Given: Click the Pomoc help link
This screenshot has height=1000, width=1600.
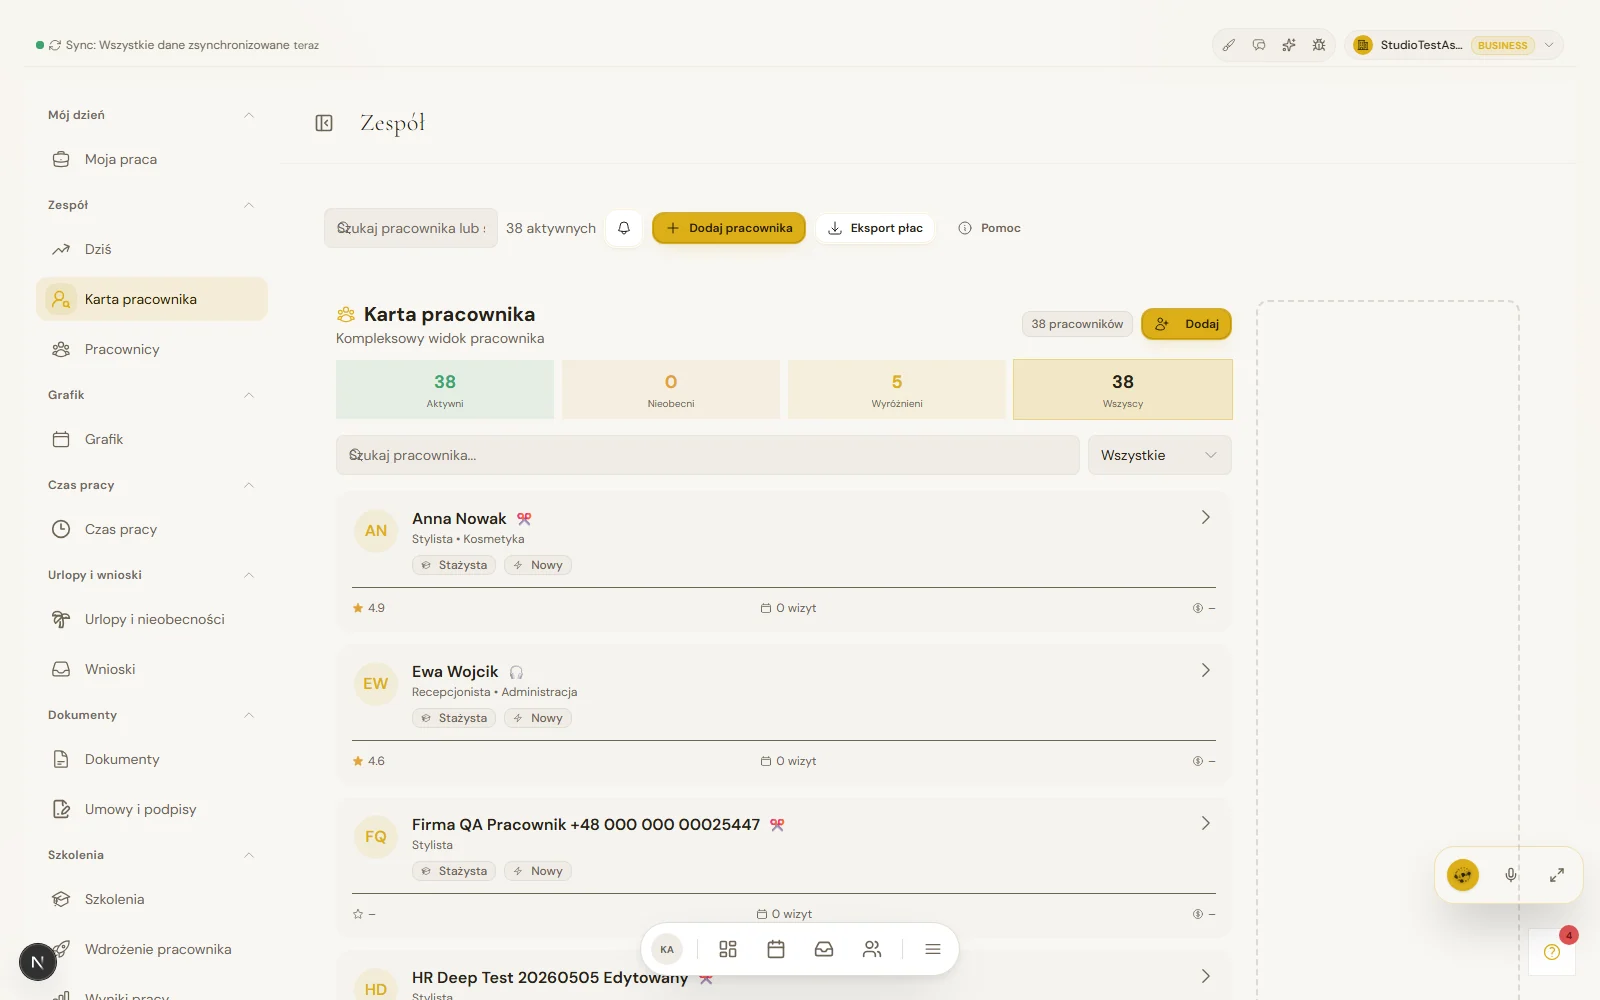Looking at the screenshot, I should click(990, 228).
